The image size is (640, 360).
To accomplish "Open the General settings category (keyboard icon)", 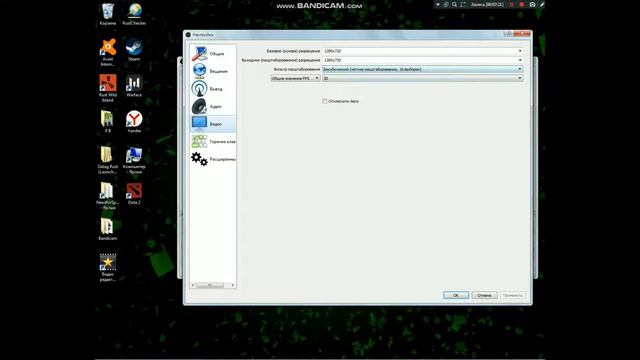I will pos(213,53).
